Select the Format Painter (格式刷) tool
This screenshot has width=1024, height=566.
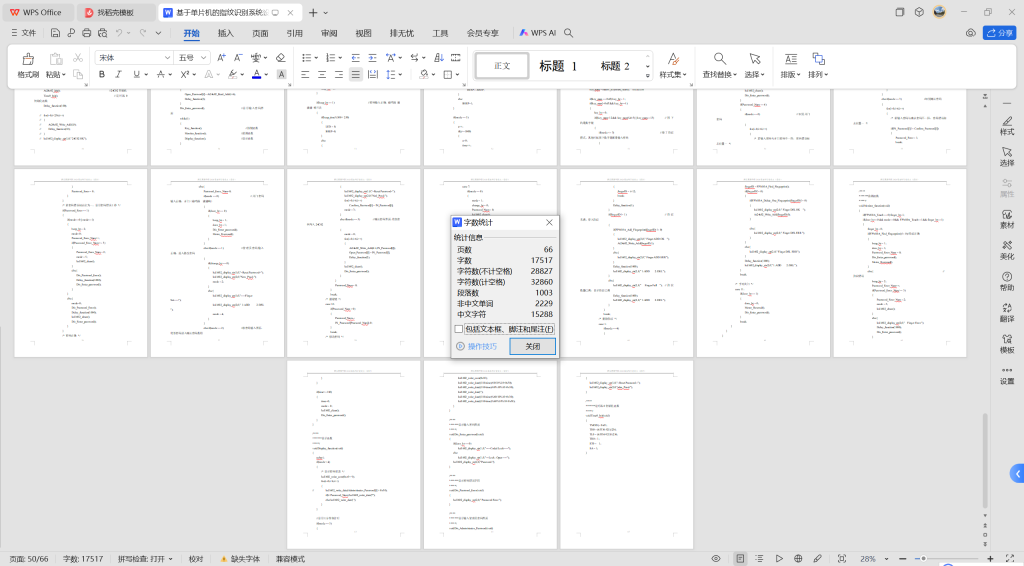pos(27,65)
